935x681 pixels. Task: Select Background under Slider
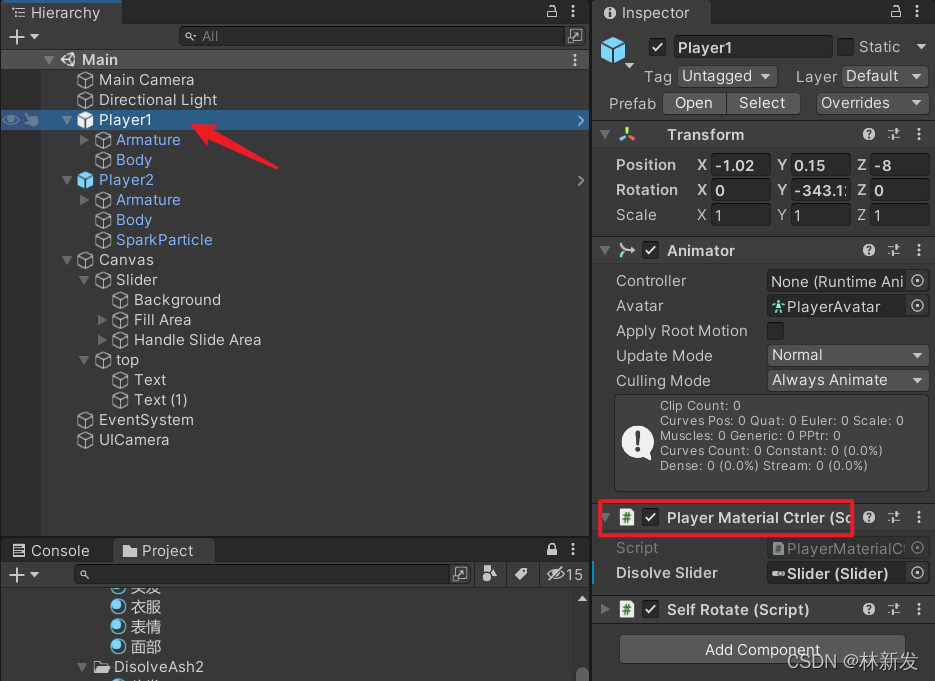(177, 300)
